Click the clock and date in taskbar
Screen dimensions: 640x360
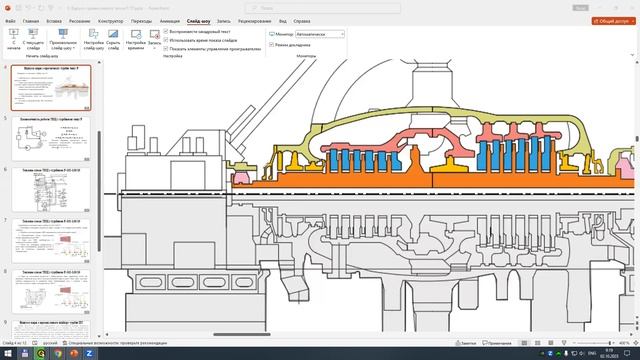coord(609,353)
